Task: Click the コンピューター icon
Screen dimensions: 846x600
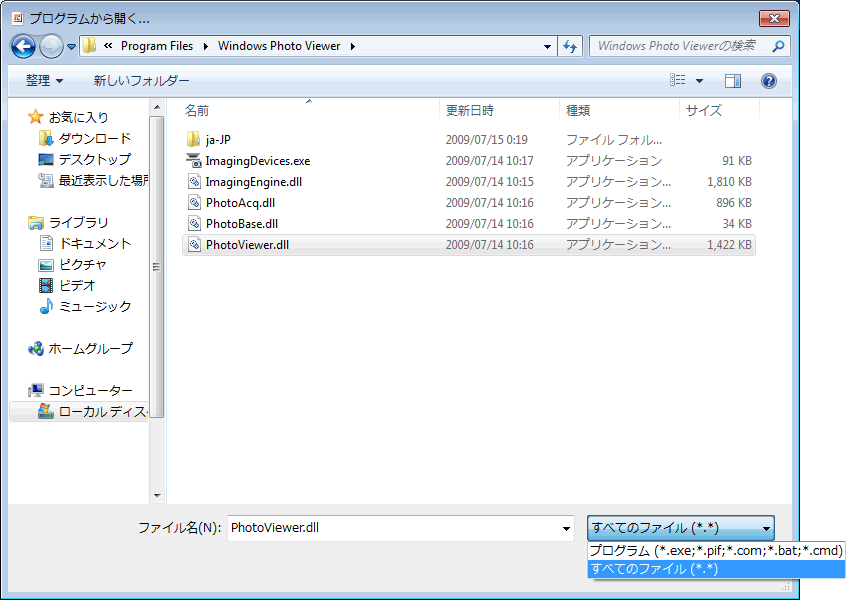Action: point(36,390)
